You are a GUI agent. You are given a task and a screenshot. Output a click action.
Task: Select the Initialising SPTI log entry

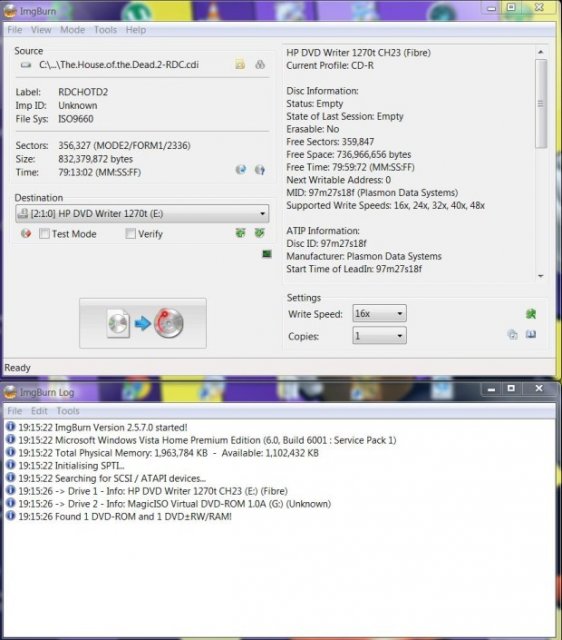pyautogui.click(x=71, y=465)
